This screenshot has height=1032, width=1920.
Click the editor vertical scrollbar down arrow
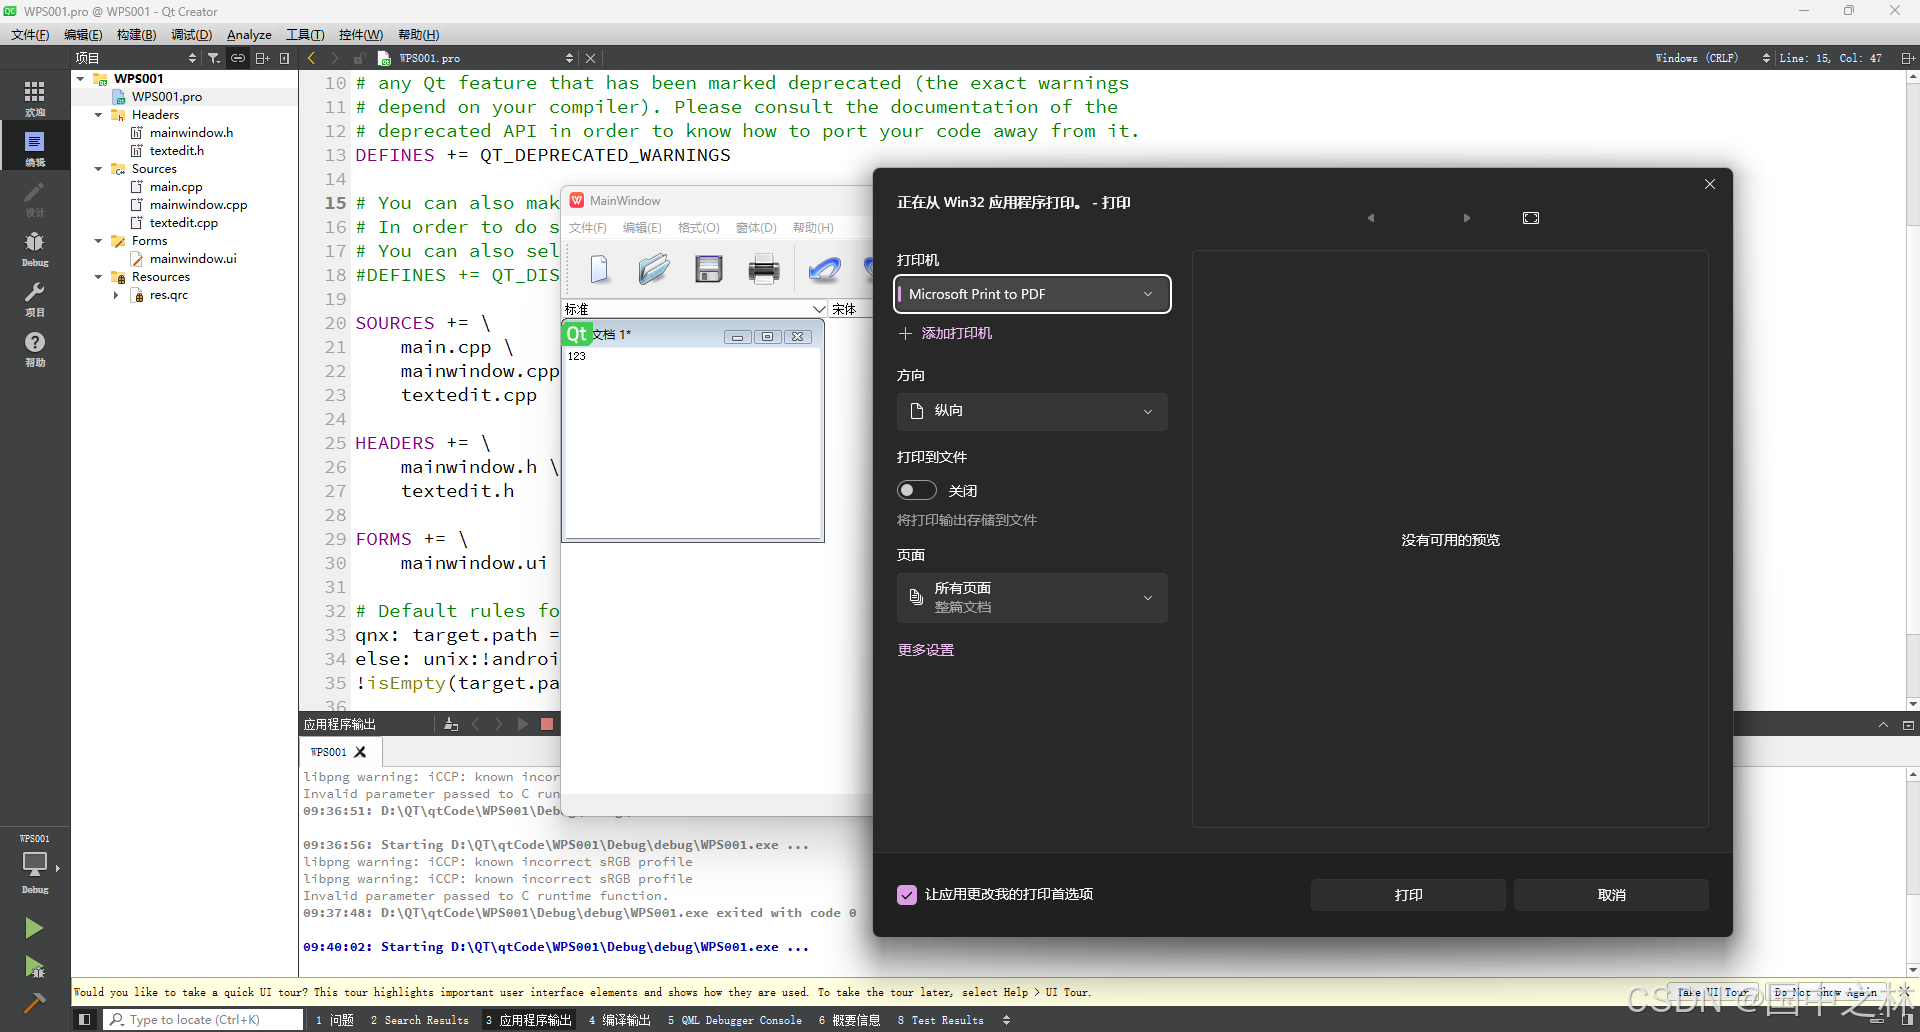point(1912,703)
